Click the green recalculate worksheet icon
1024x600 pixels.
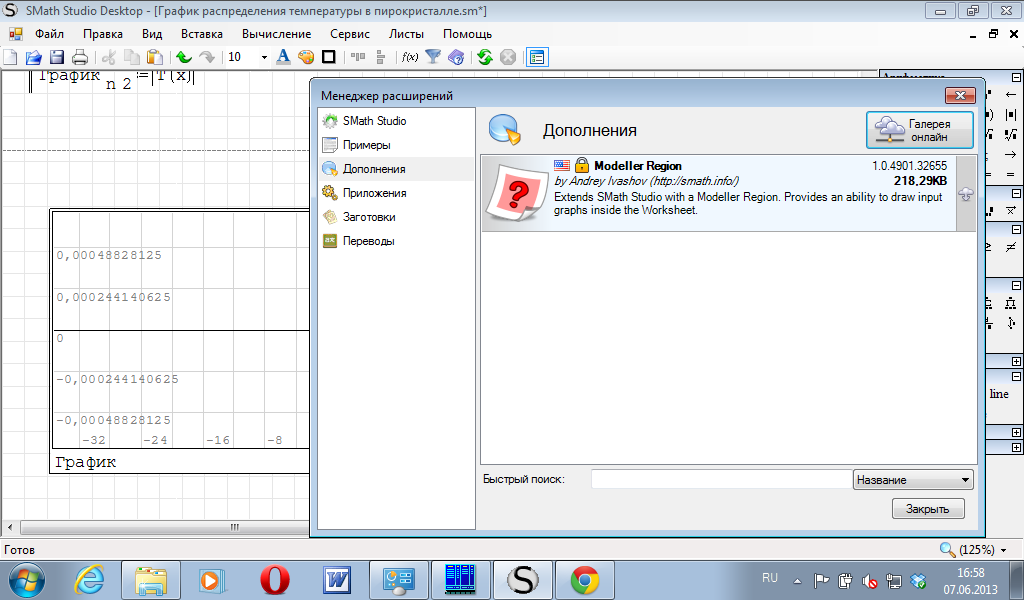[x=485, y=57]
